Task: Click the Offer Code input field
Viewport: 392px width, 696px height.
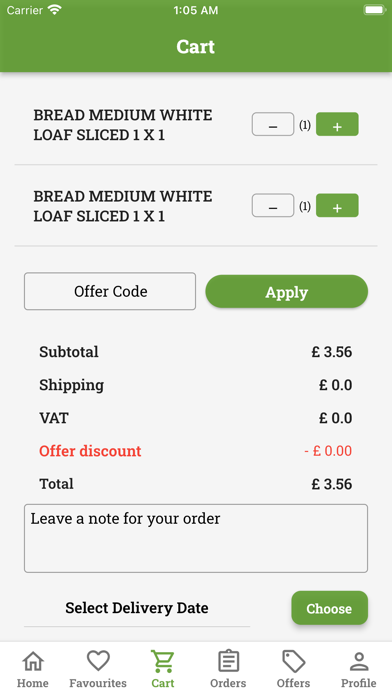Action: pyautogui.click(x=110, y=291)
